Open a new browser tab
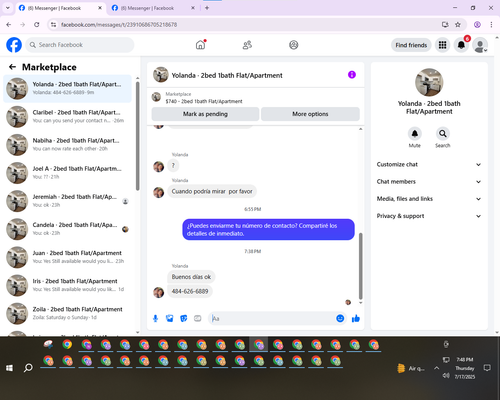This screenshot has width=500, height=400. 207,8
